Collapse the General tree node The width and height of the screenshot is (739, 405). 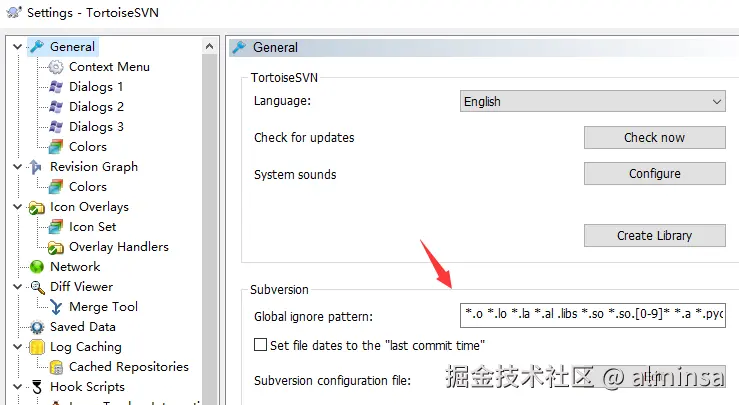(17, 47)
